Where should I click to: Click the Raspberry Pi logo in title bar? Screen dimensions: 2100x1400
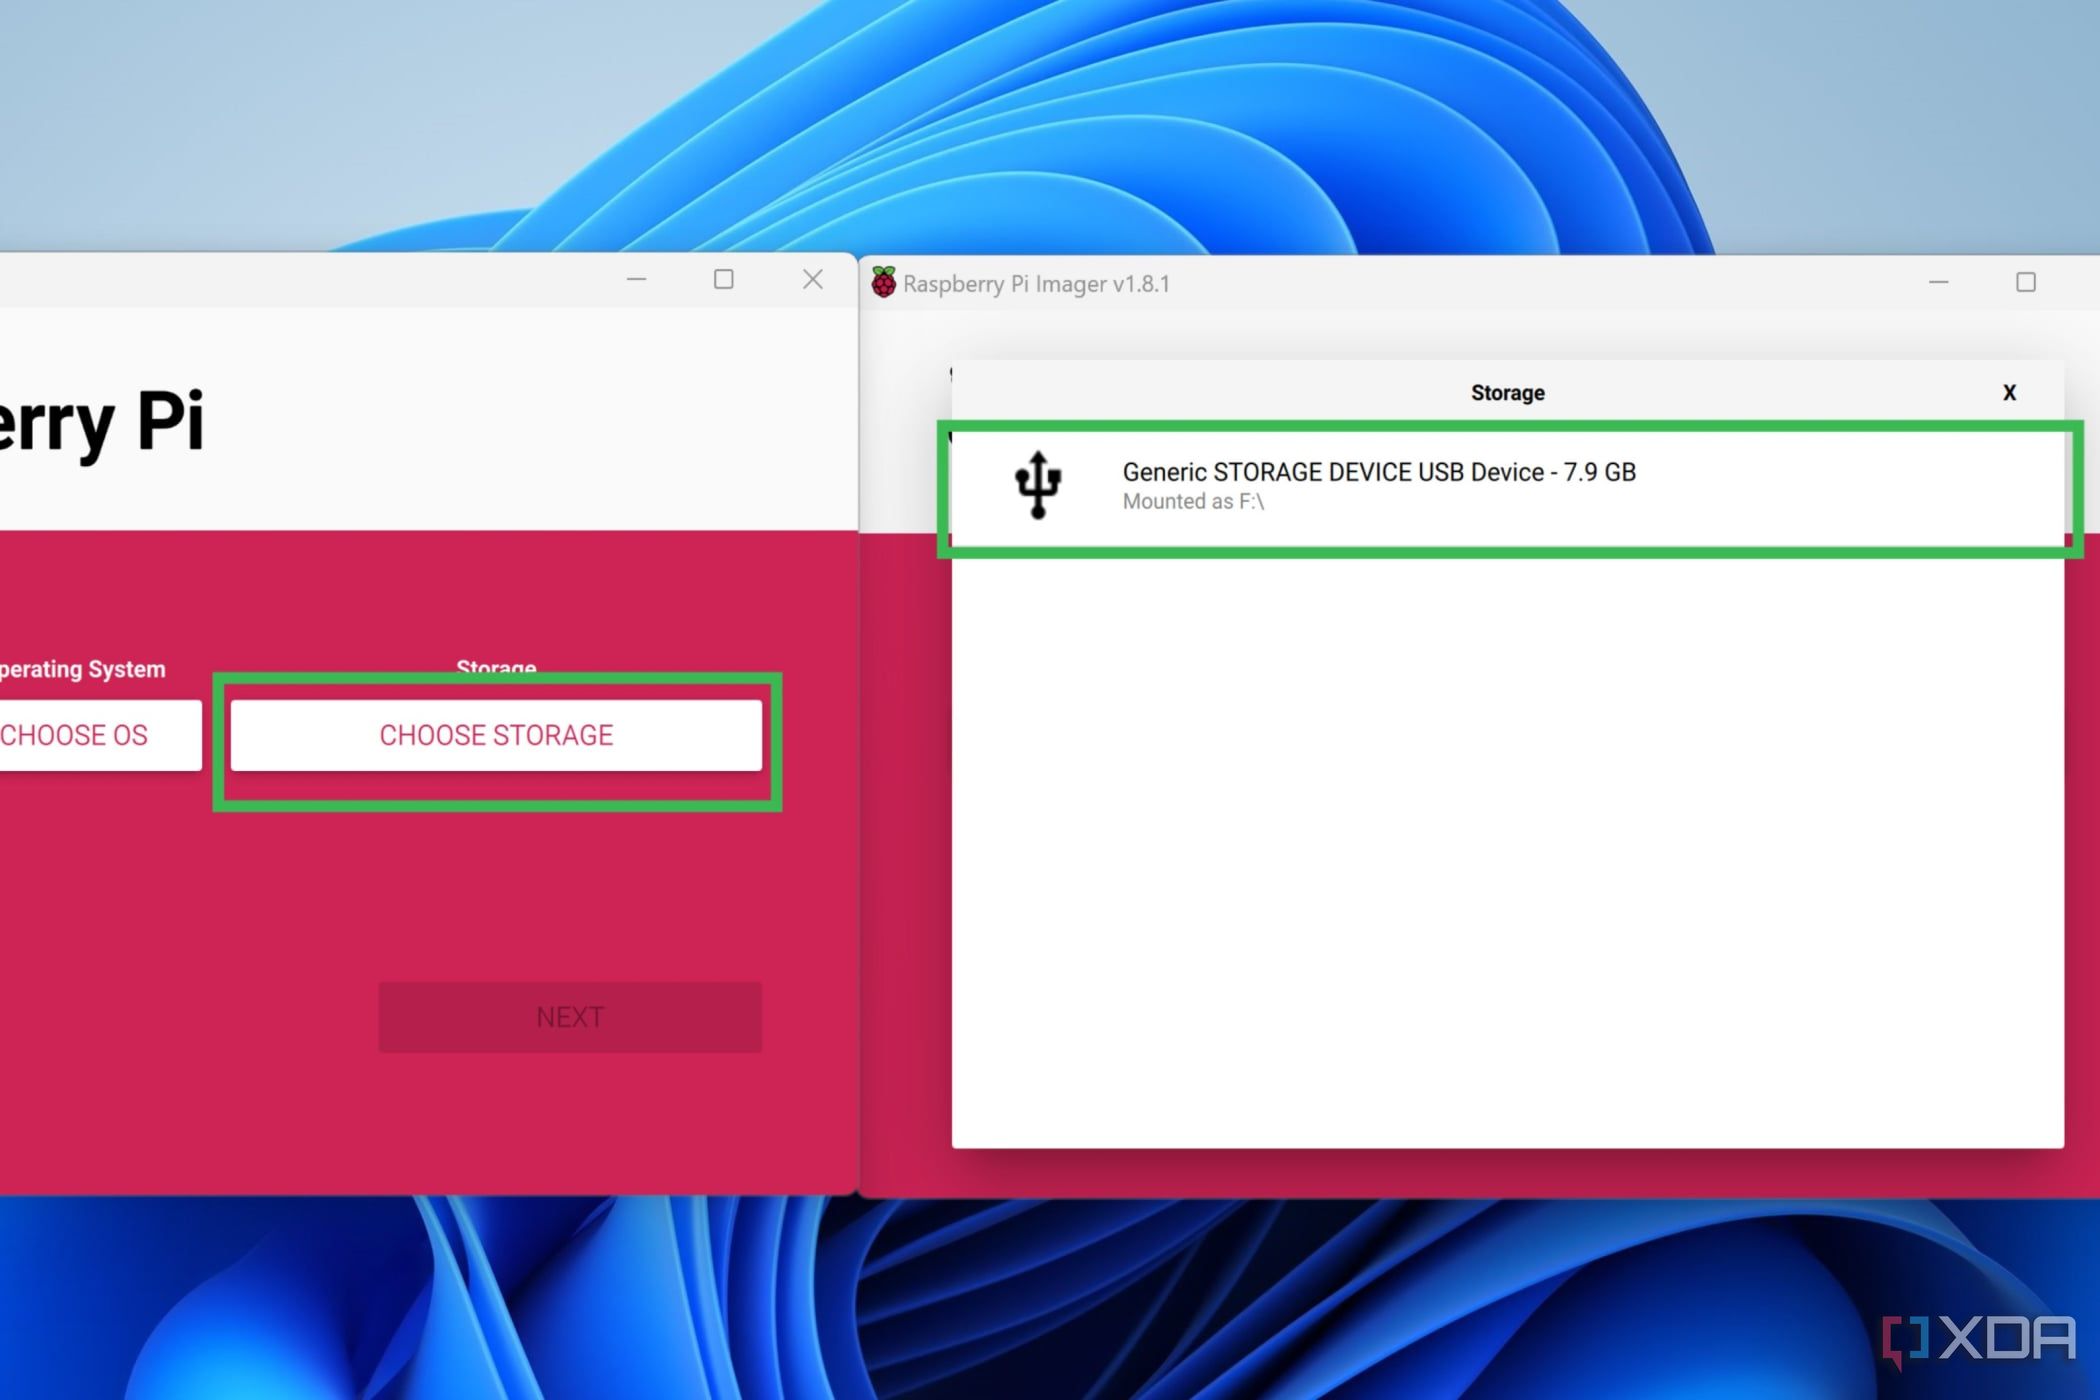(883, 283)
